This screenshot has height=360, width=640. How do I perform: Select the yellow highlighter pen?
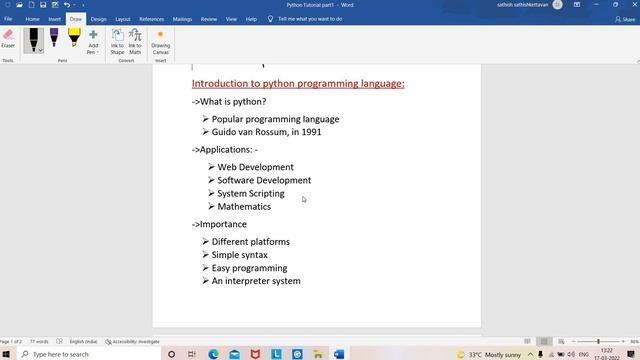(x=74, y=38)
